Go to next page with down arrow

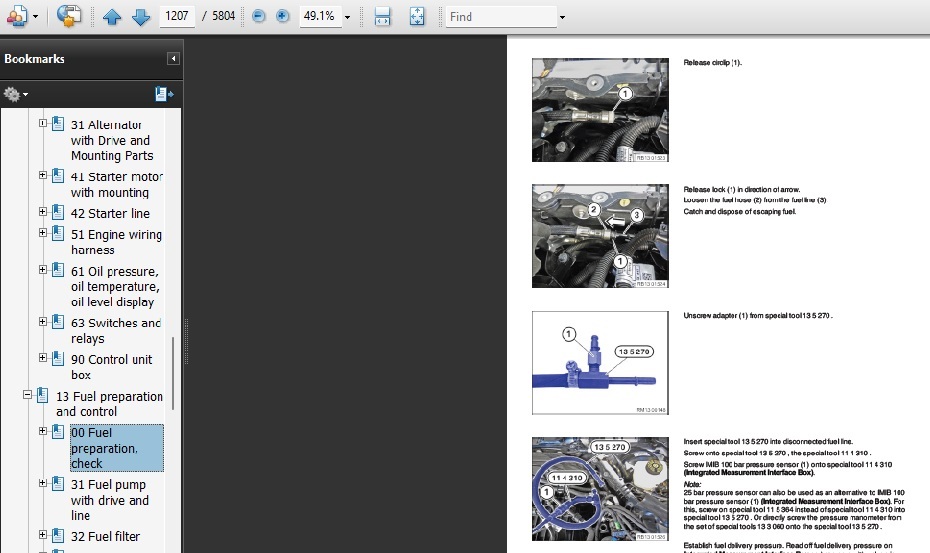[x=141, y=17]
